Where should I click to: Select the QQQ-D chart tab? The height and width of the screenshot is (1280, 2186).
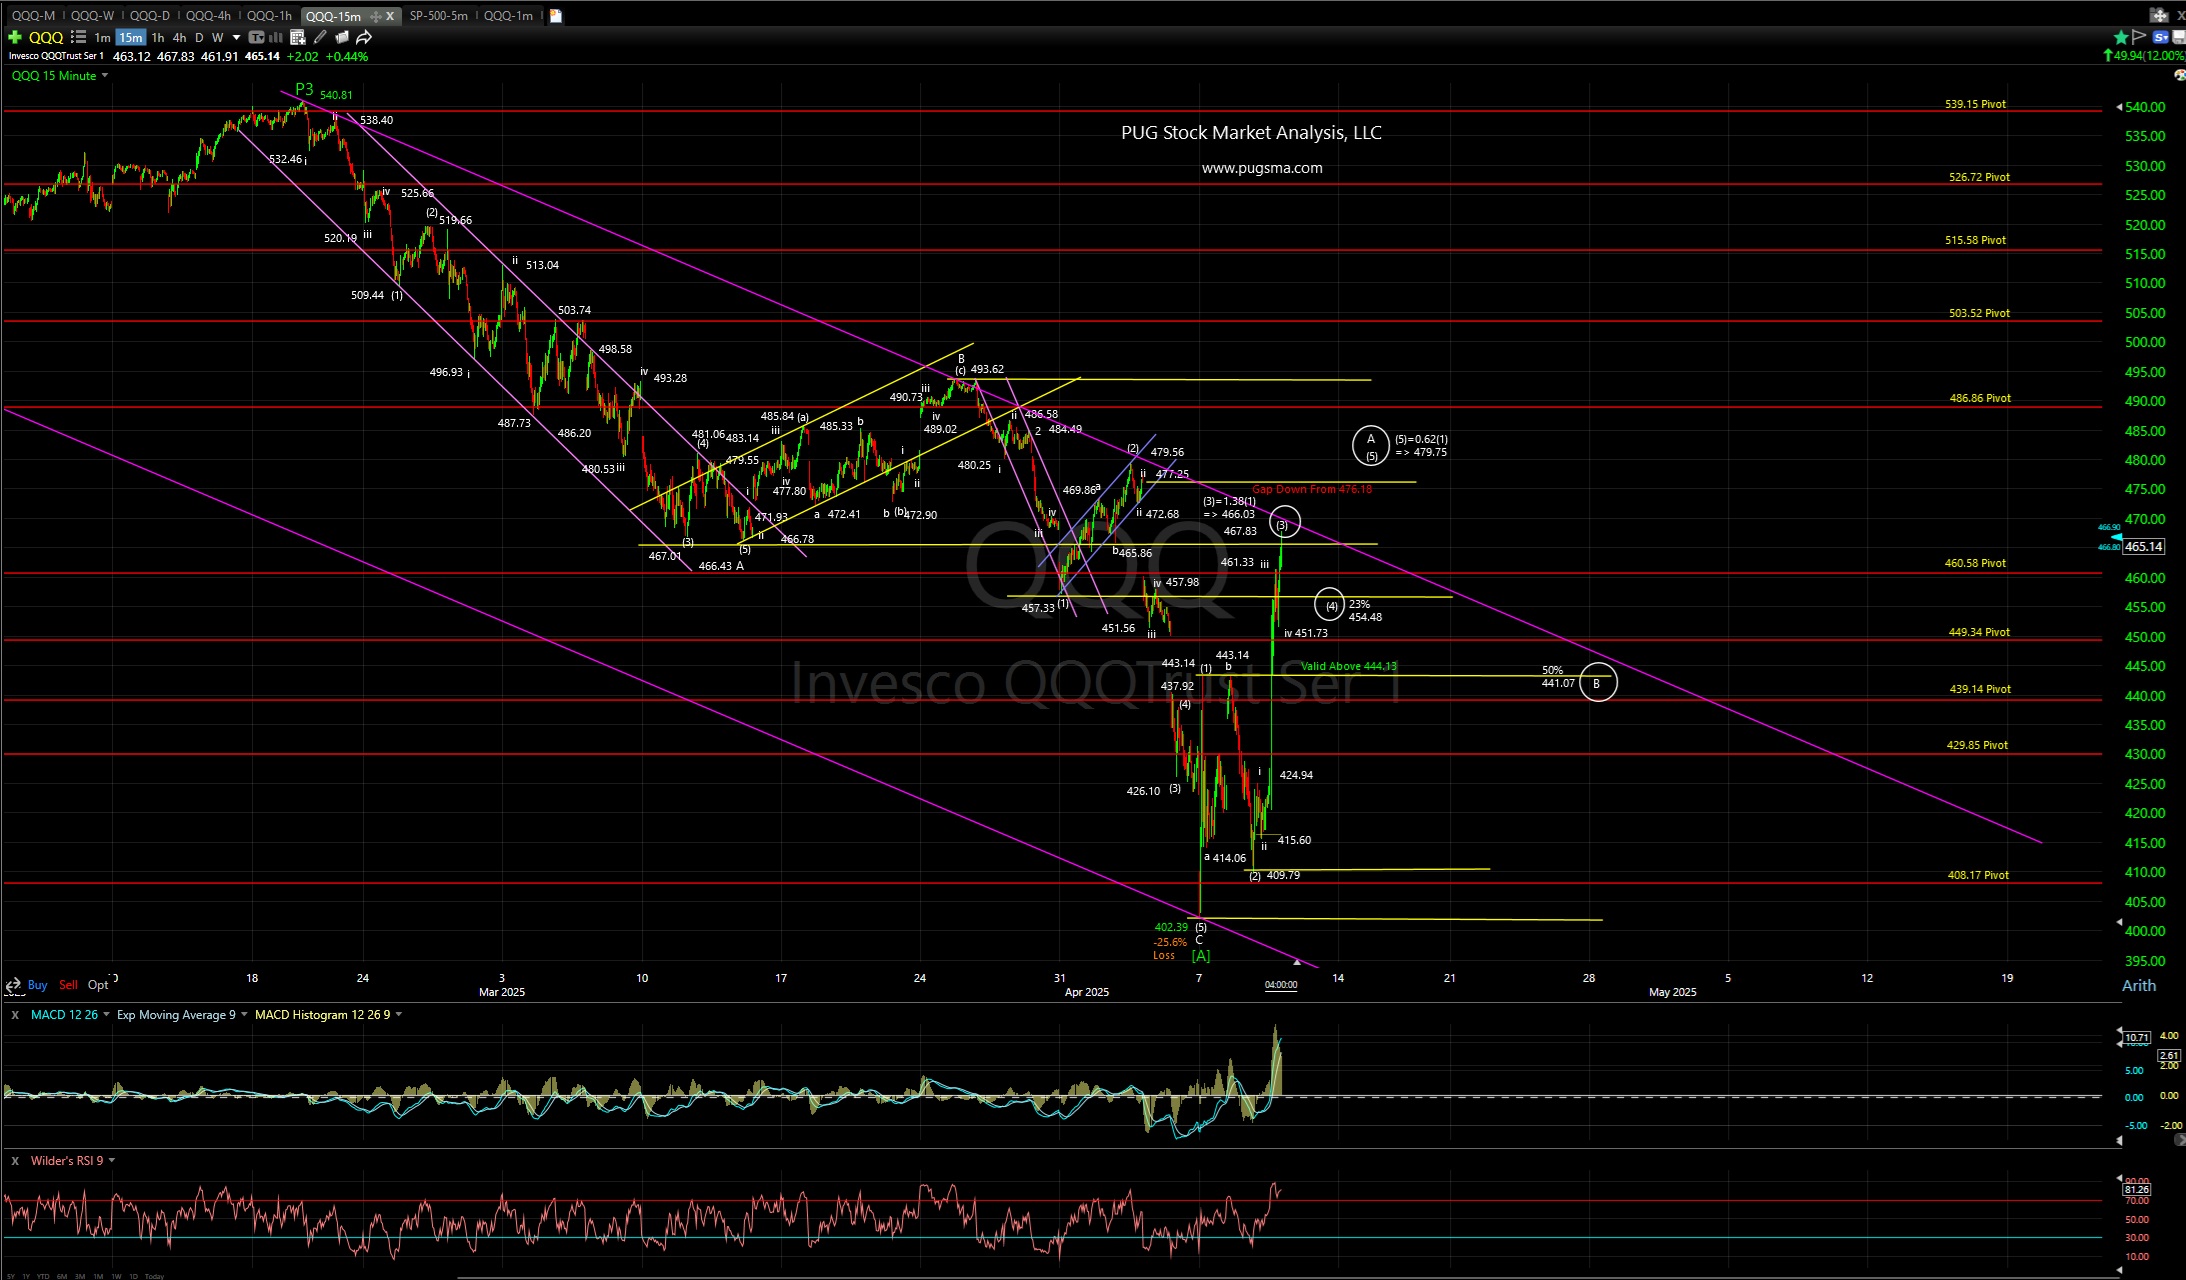(150, 15)
